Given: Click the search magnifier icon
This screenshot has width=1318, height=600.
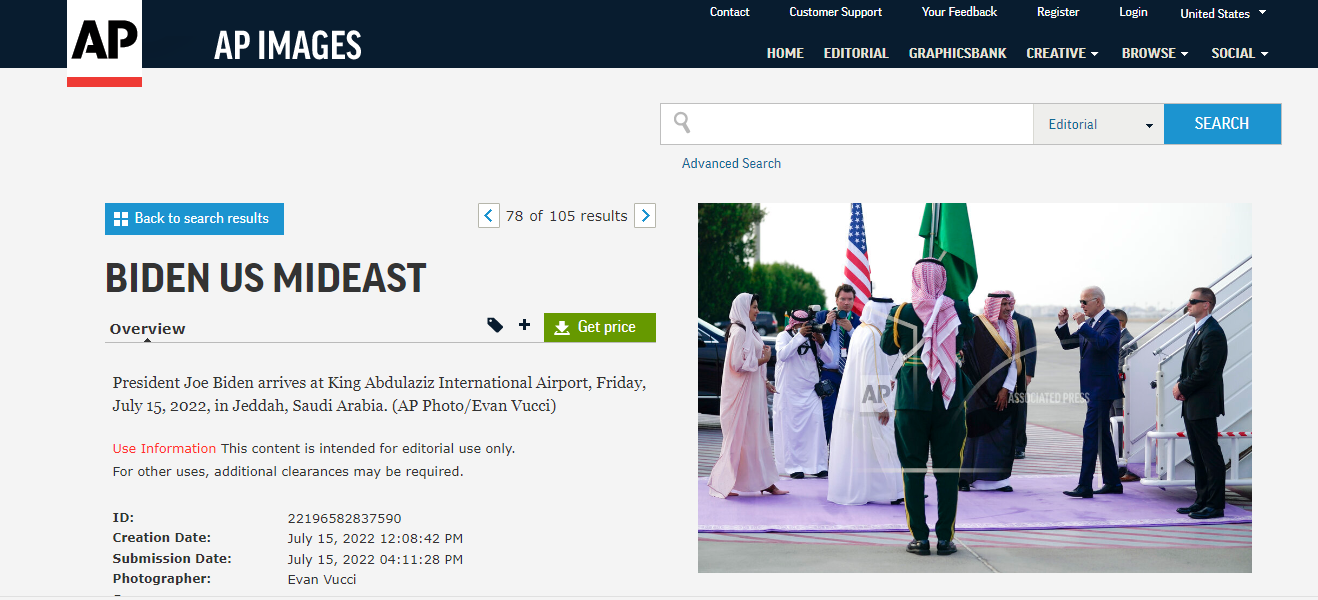Looking at the screenshot, I should click(x=682, y=123).
